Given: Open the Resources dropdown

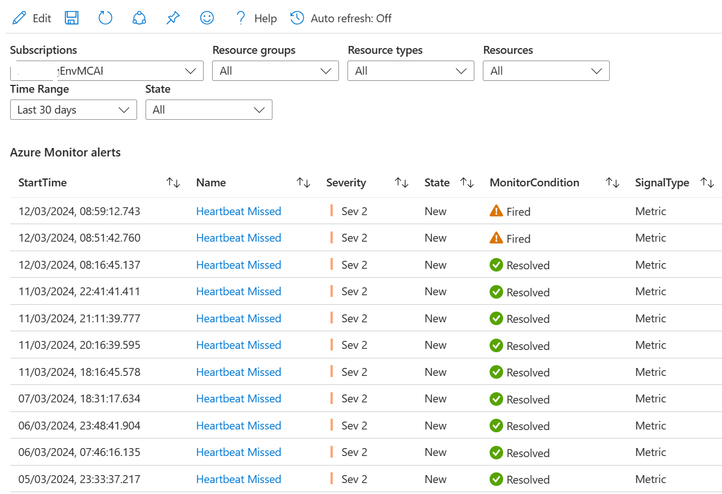Looking at the screenshot, I should (x=546, y=71).
